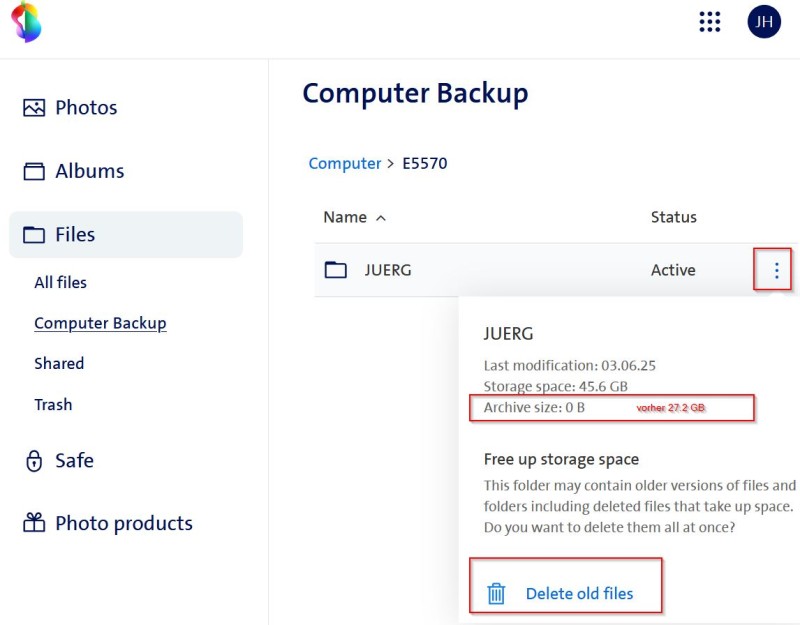The image size is (800, 625).
Task: Click the Computer breadcrumb link
Action: click(x=344, y=163)
